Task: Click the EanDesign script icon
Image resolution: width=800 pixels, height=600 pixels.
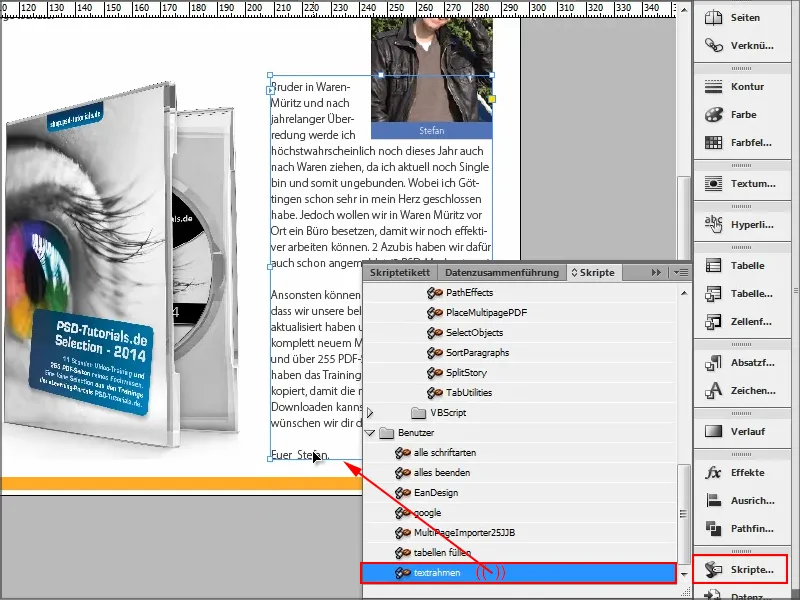Action: pos(403,493)
